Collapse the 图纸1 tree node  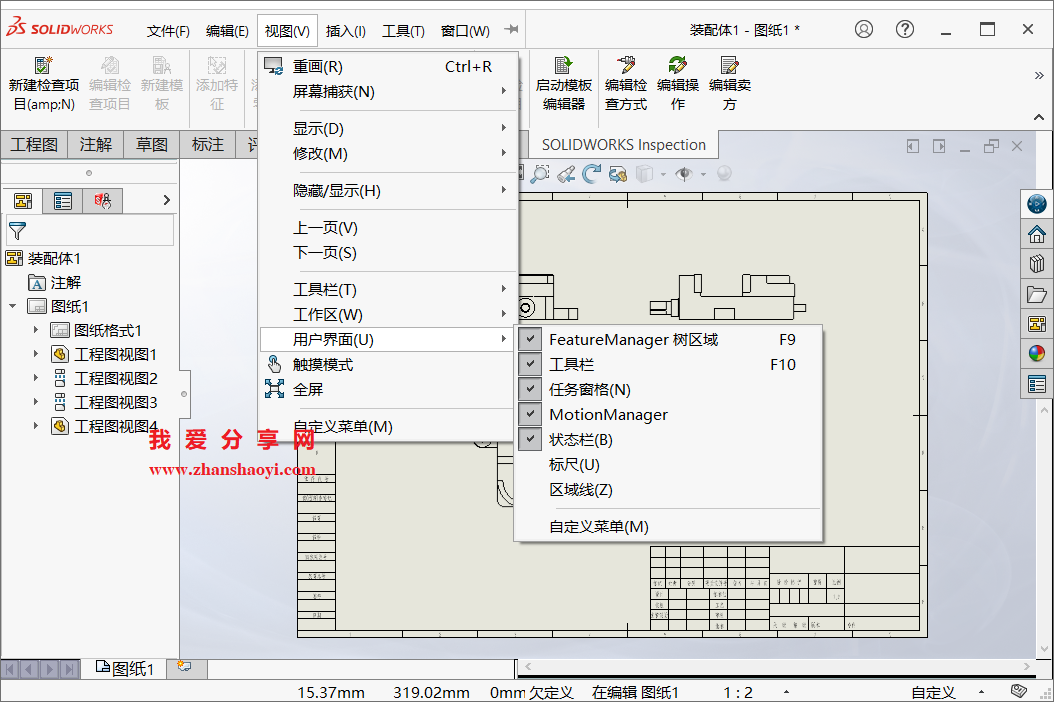click(x=12, y=307)
